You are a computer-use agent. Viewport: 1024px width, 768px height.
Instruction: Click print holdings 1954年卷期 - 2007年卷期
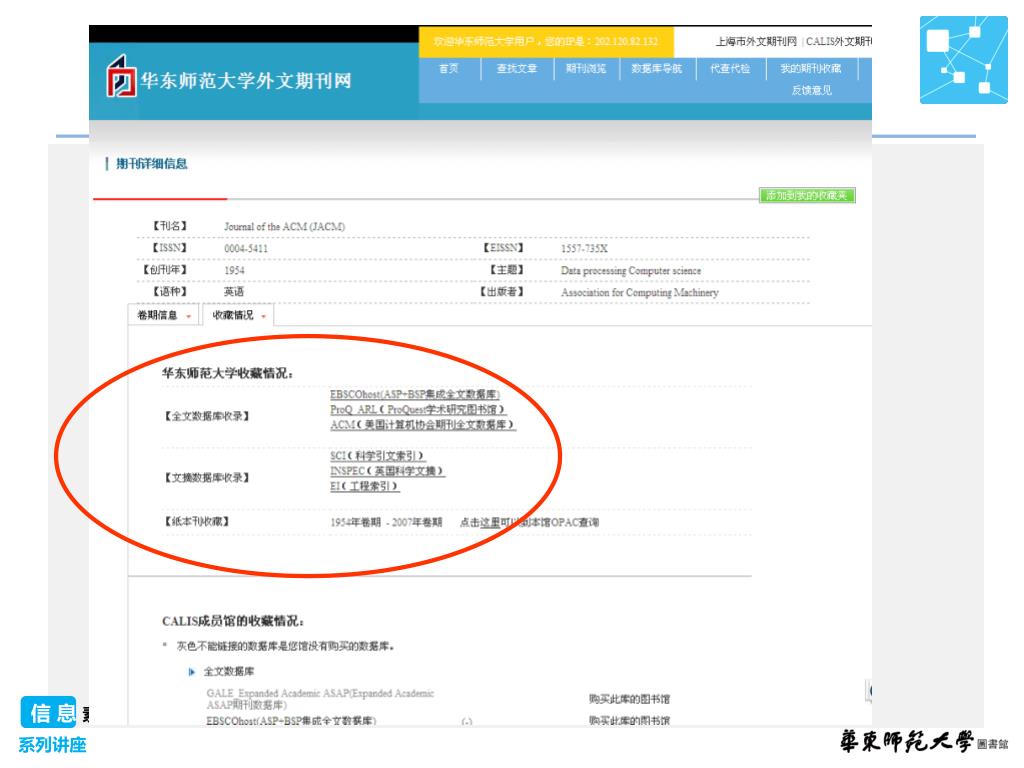tap(386, 522)
